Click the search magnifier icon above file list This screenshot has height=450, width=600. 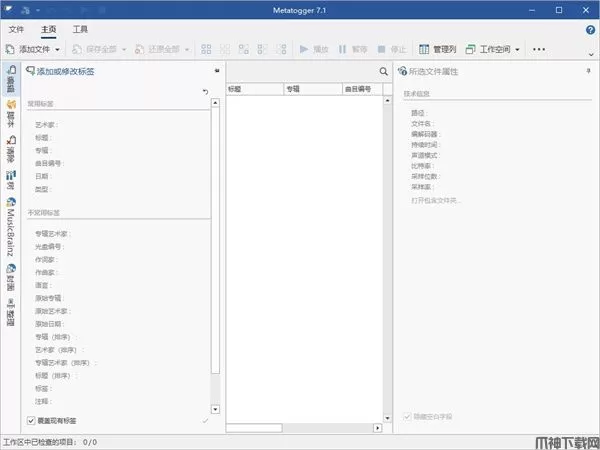tap(383, 72)
